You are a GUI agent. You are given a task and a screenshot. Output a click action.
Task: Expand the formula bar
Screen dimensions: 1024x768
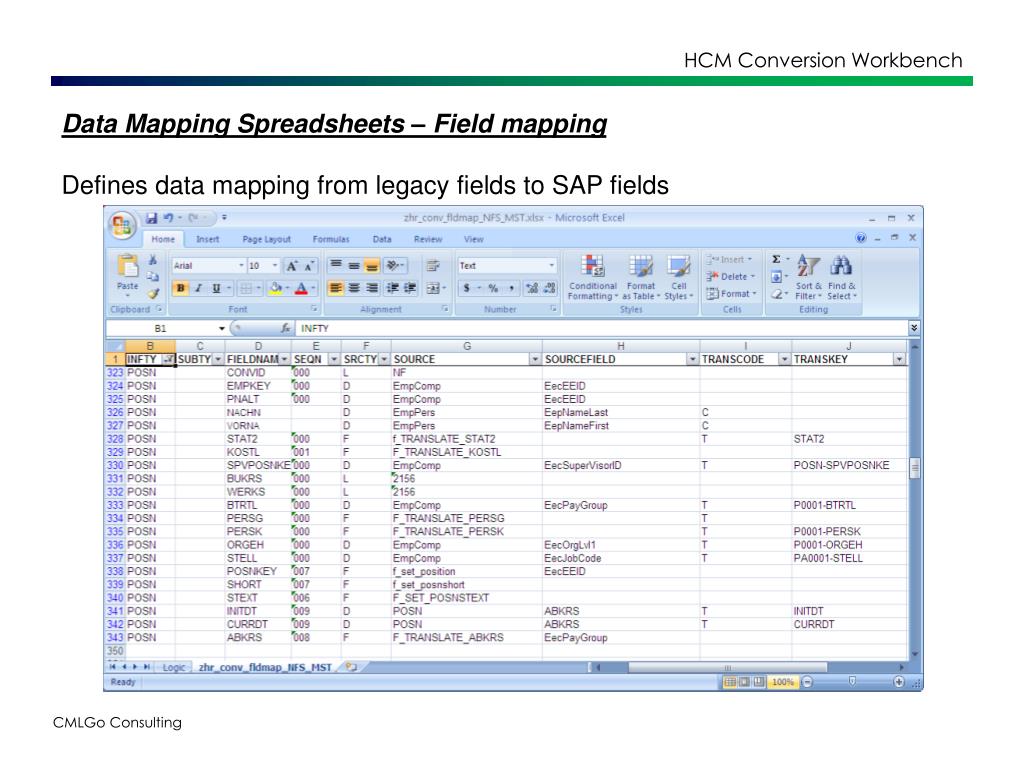coord(914,328)
